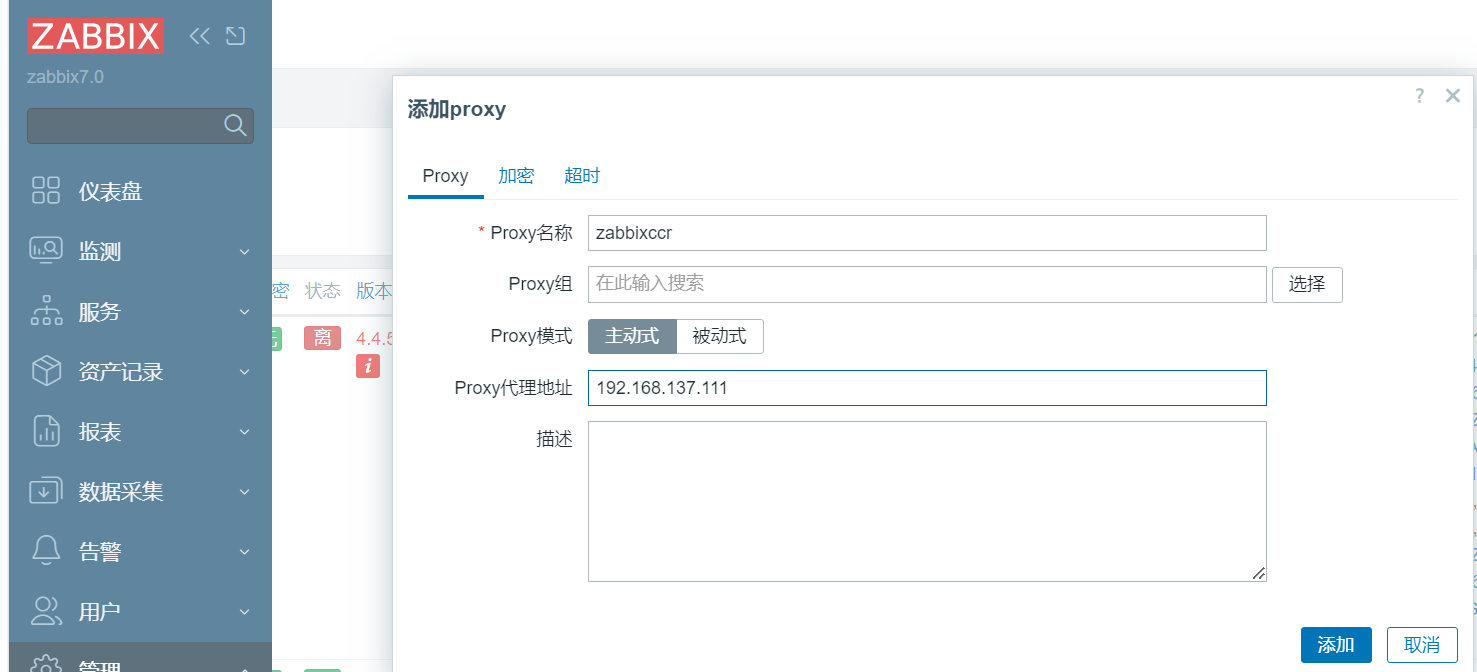Click red info icon under version 4.4.5

[x=368, y=366]
